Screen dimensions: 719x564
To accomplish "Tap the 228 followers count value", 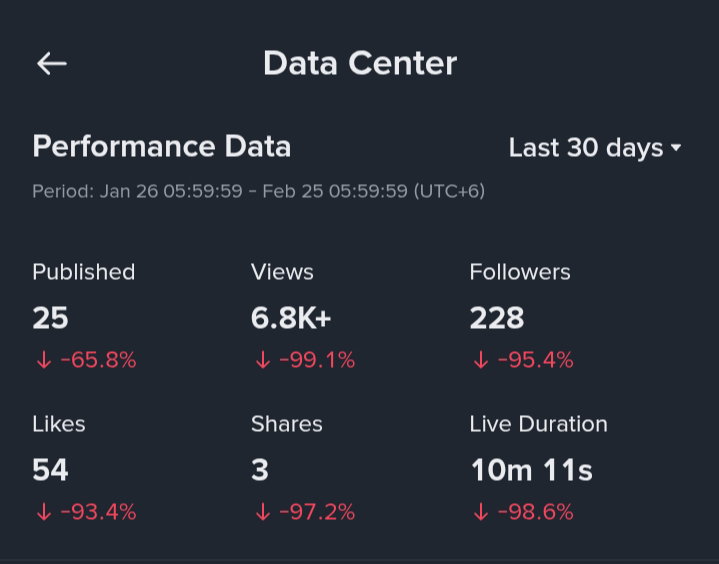I will (497, 318).
